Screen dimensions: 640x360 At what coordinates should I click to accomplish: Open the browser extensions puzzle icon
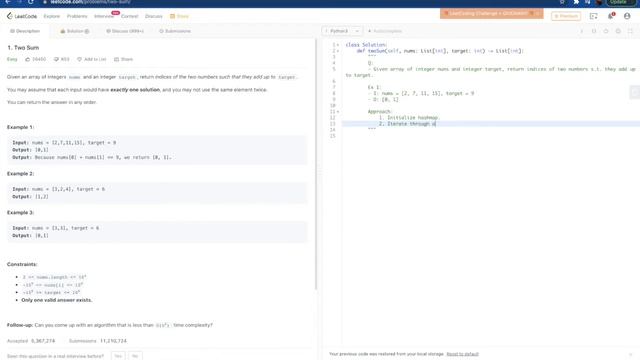pyautogui.click(x=576, y=2)
